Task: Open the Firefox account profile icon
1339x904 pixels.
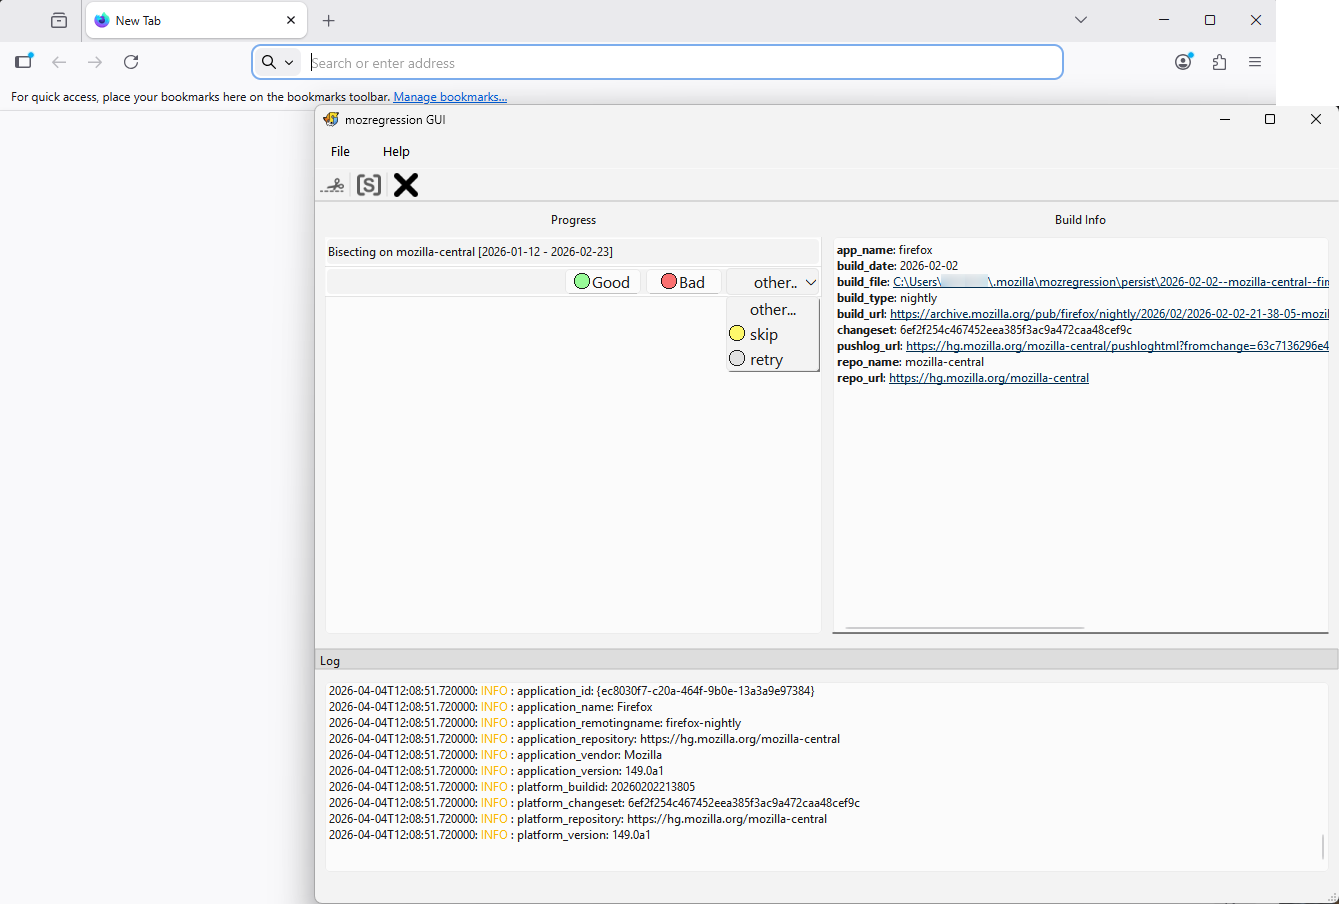Action: coord(1183,62)
